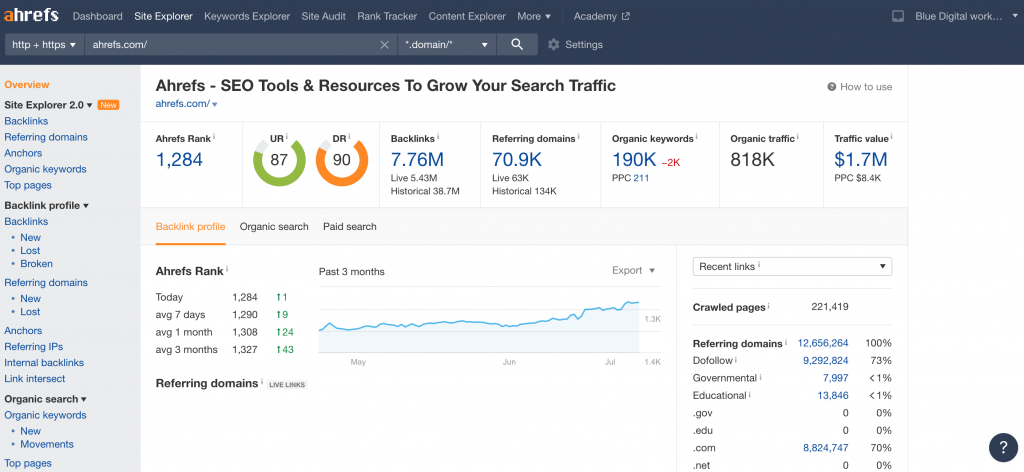Open Keywords Explorer
Screen dimensions: 1024x472
[x=247, y=16]
